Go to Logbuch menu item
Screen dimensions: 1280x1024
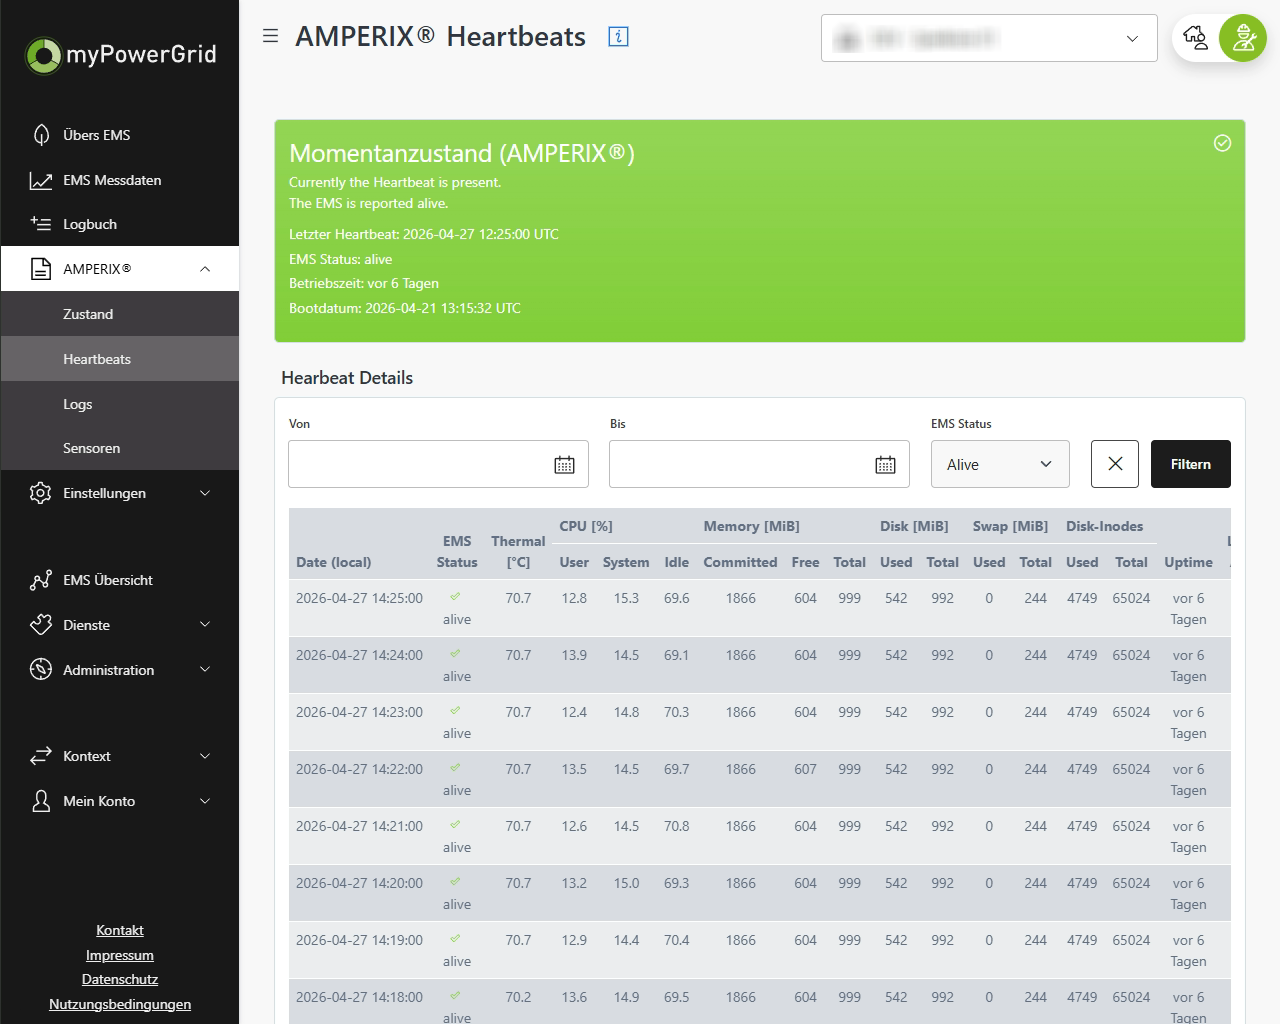point(120,224)
